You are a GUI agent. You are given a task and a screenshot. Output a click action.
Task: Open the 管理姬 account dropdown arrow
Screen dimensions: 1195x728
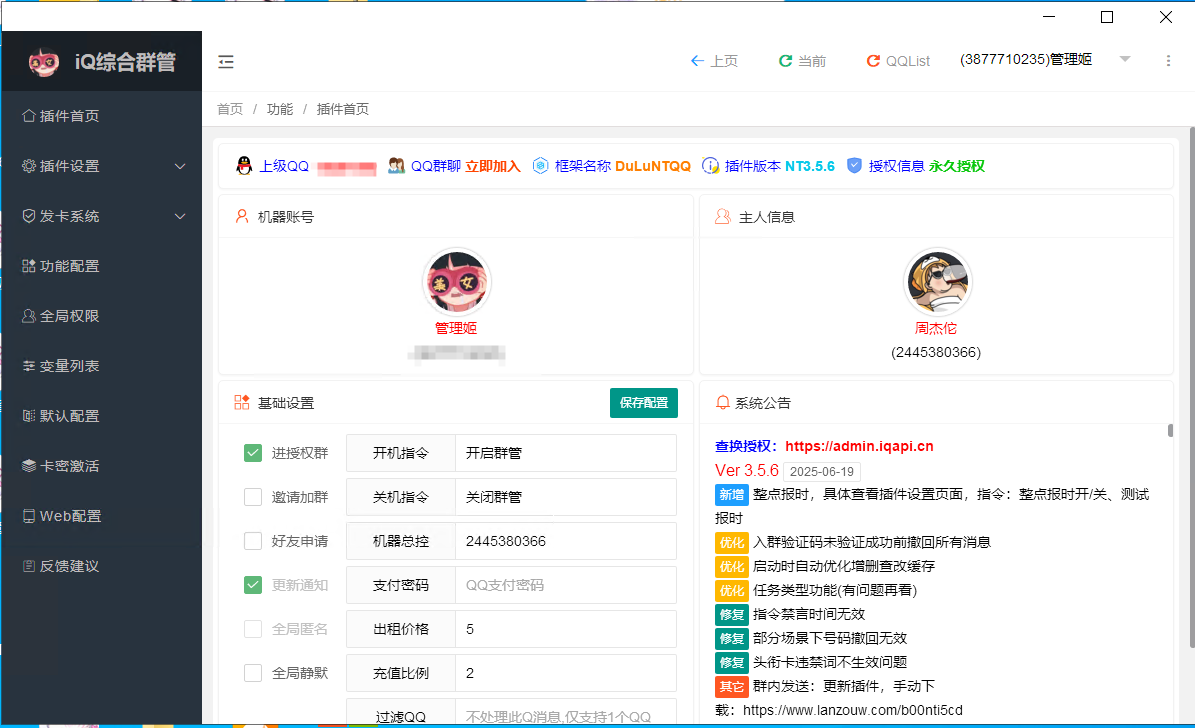click(x=1125, y=60)
